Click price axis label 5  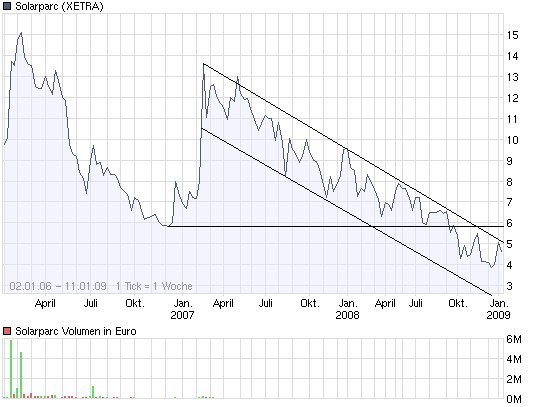point(510,244)
